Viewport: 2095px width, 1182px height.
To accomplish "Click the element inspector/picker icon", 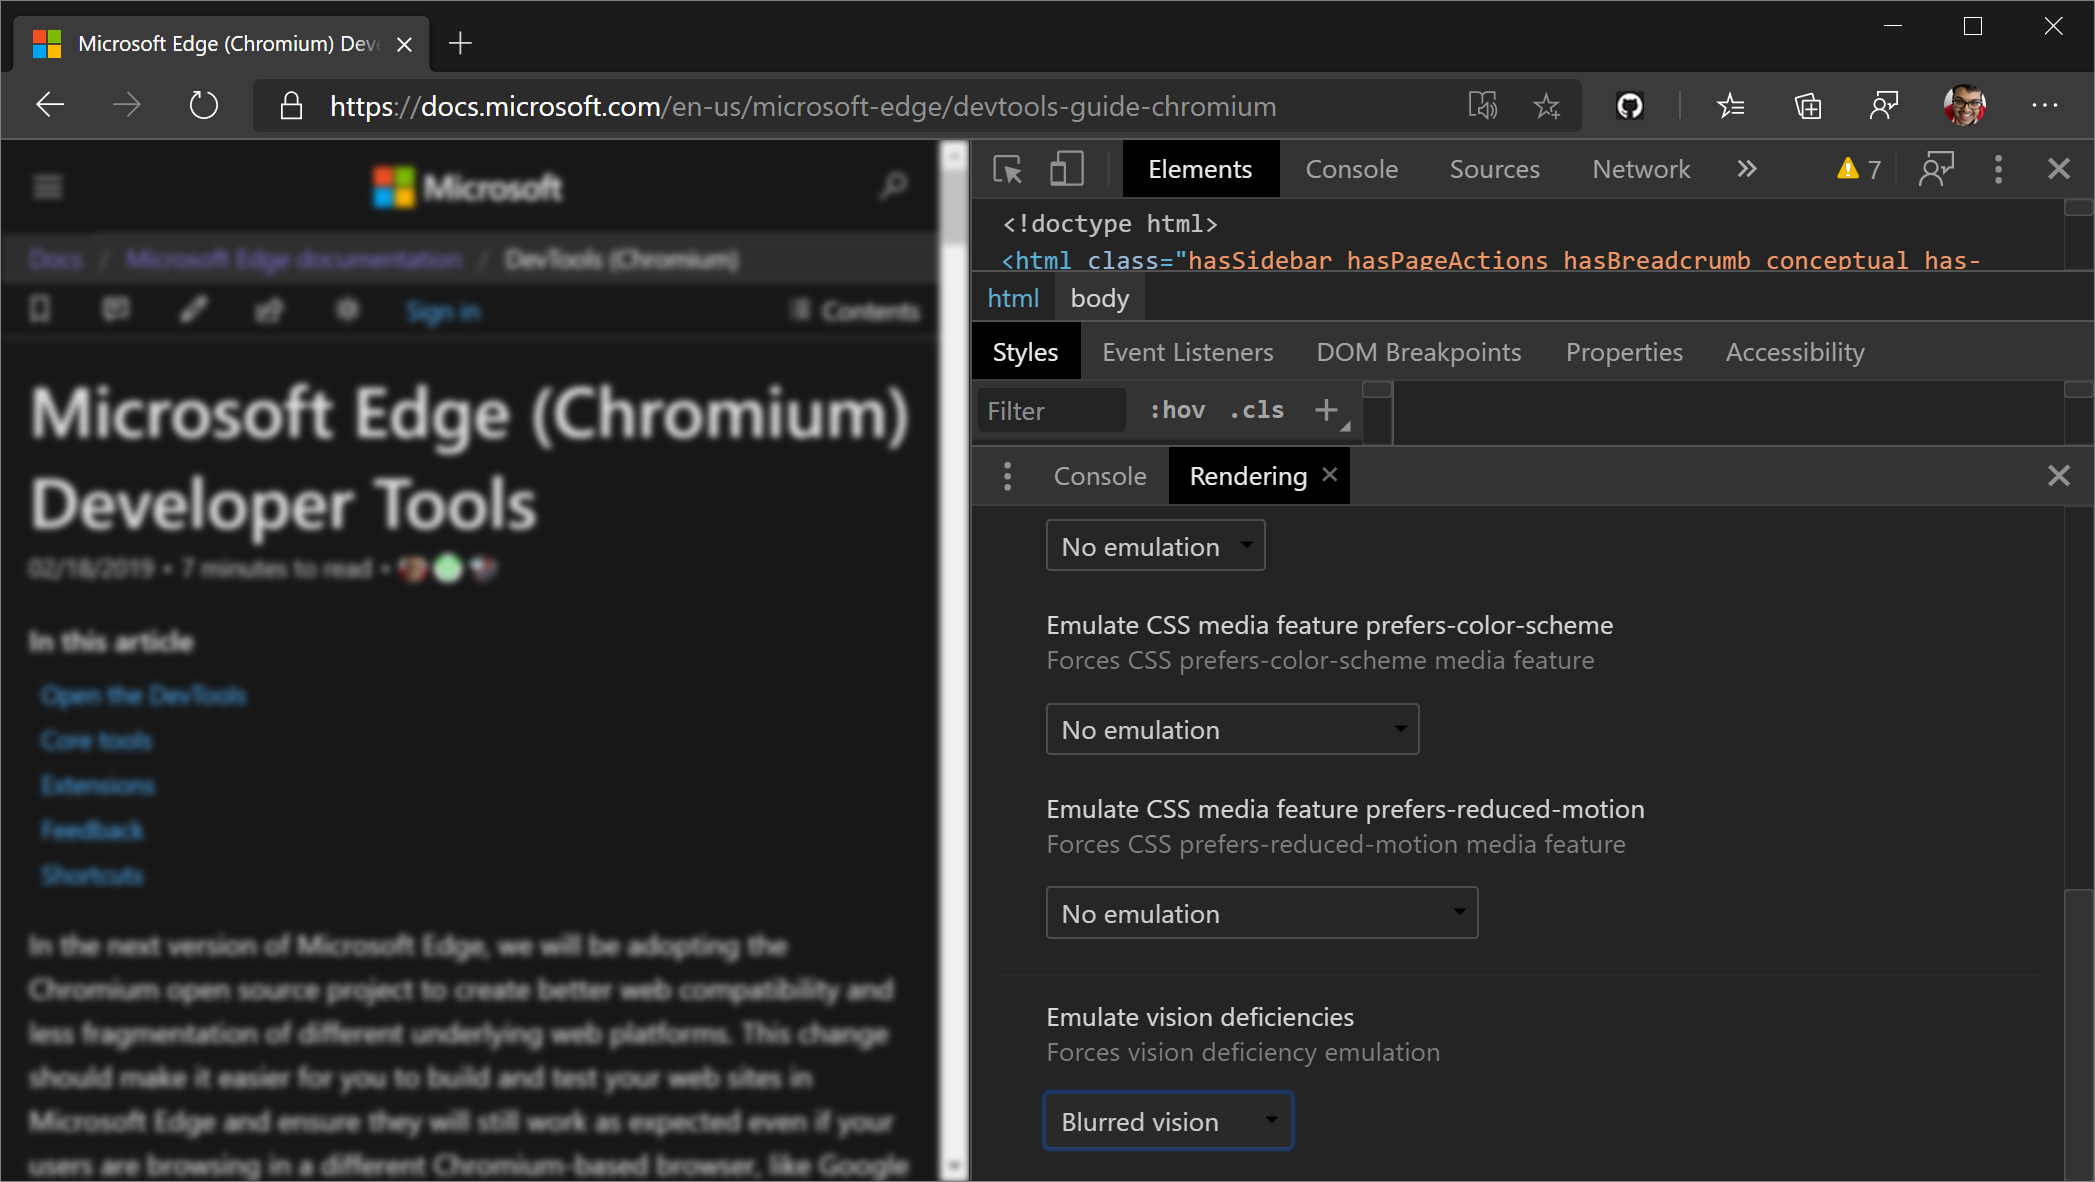I will (x=1007, y=170).
